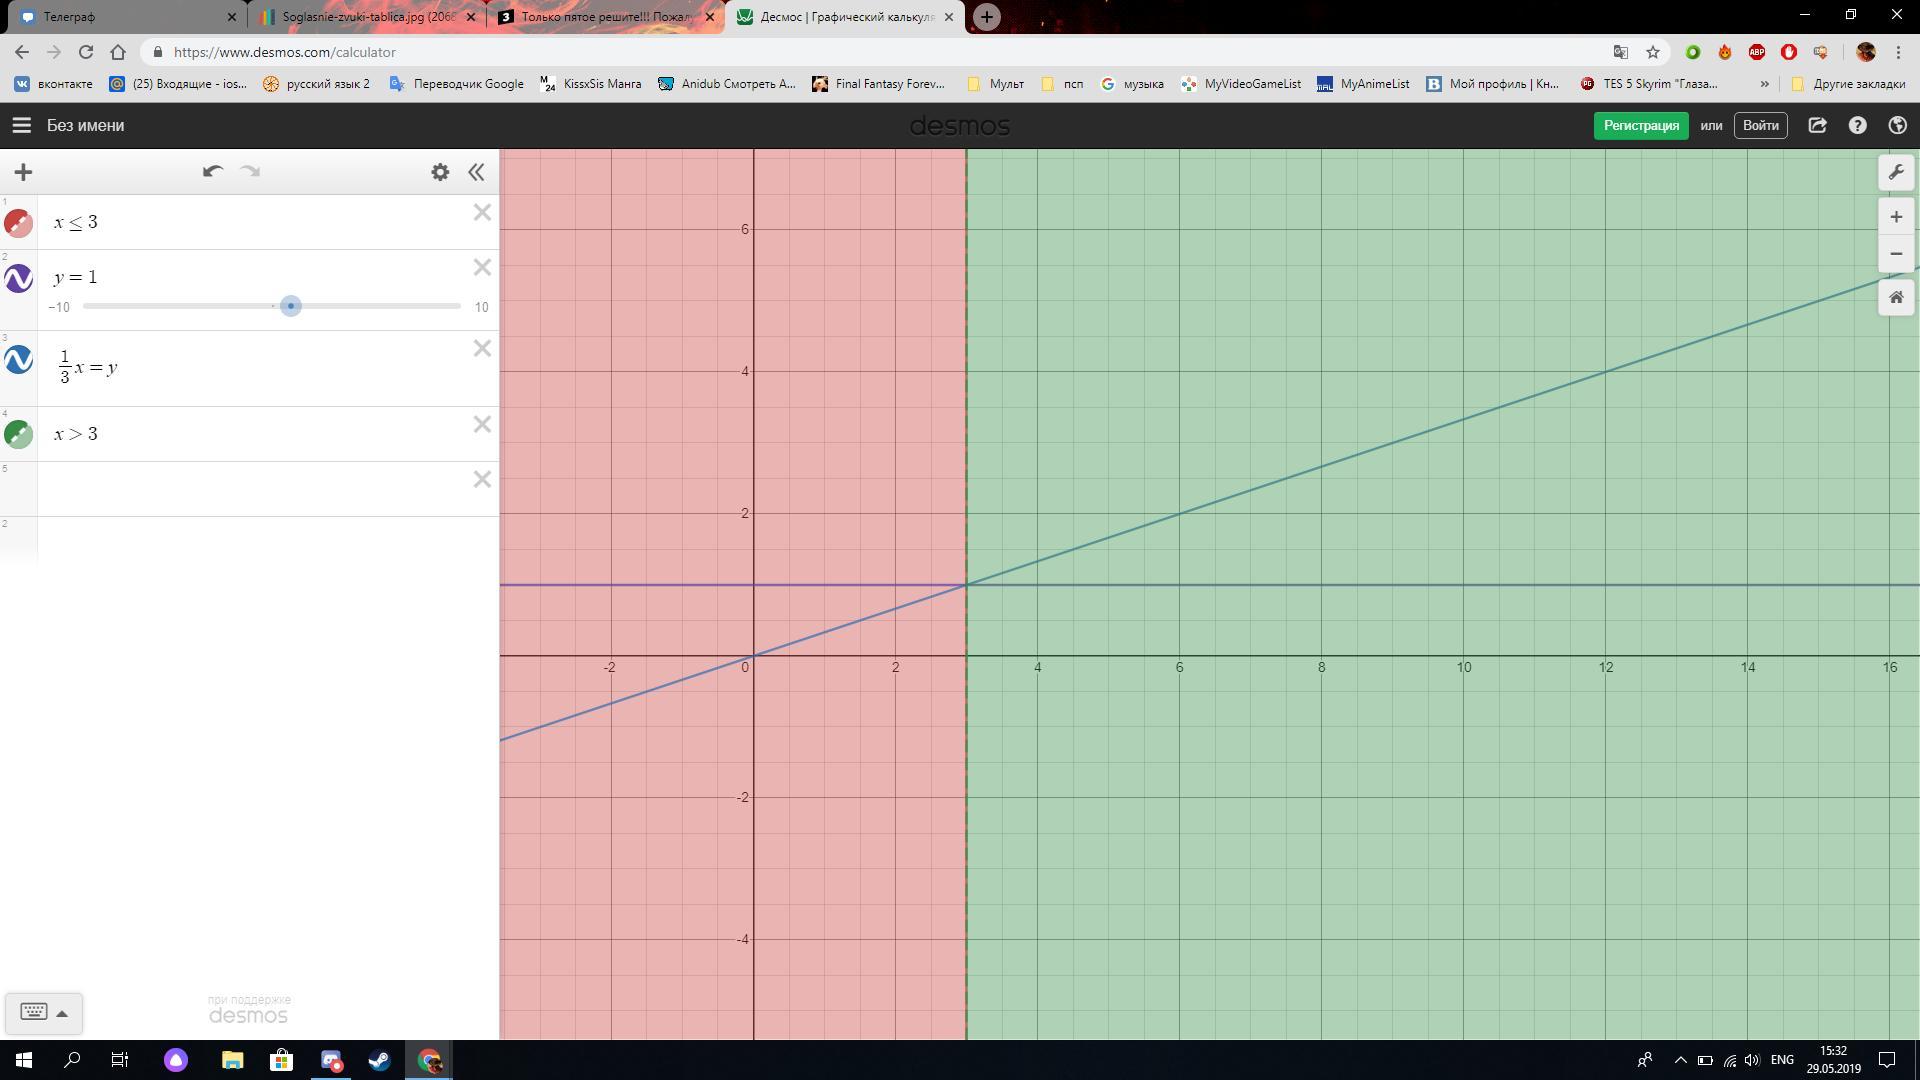Collapse the expression list panel

[477, 172]
